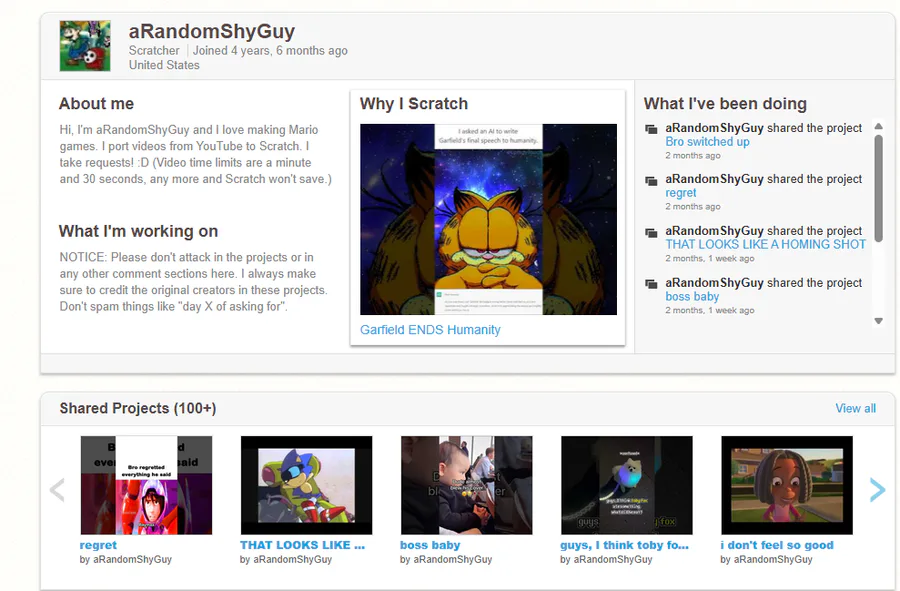Viewport: 900px width, 591px height.
Task: Click 'by aRandomShyGuy' under boss baby project
Action: tap(446, 559)
